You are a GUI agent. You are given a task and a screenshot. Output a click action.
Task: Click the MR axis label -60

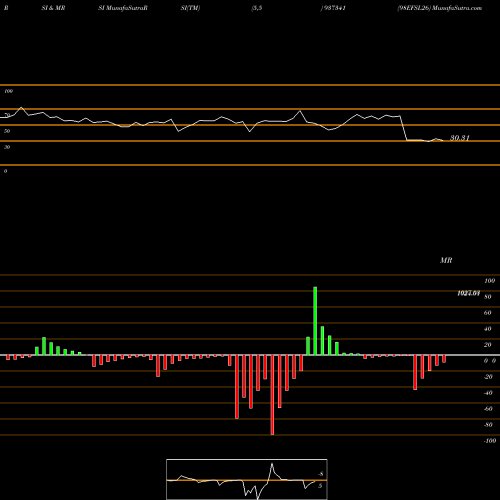[488, 409]
